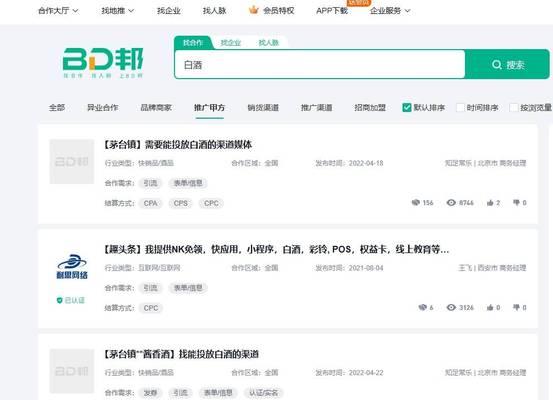Open the 【趣头条】 NK免领 post title
This screenshot has width=553, height=400.
pos(276,249)
